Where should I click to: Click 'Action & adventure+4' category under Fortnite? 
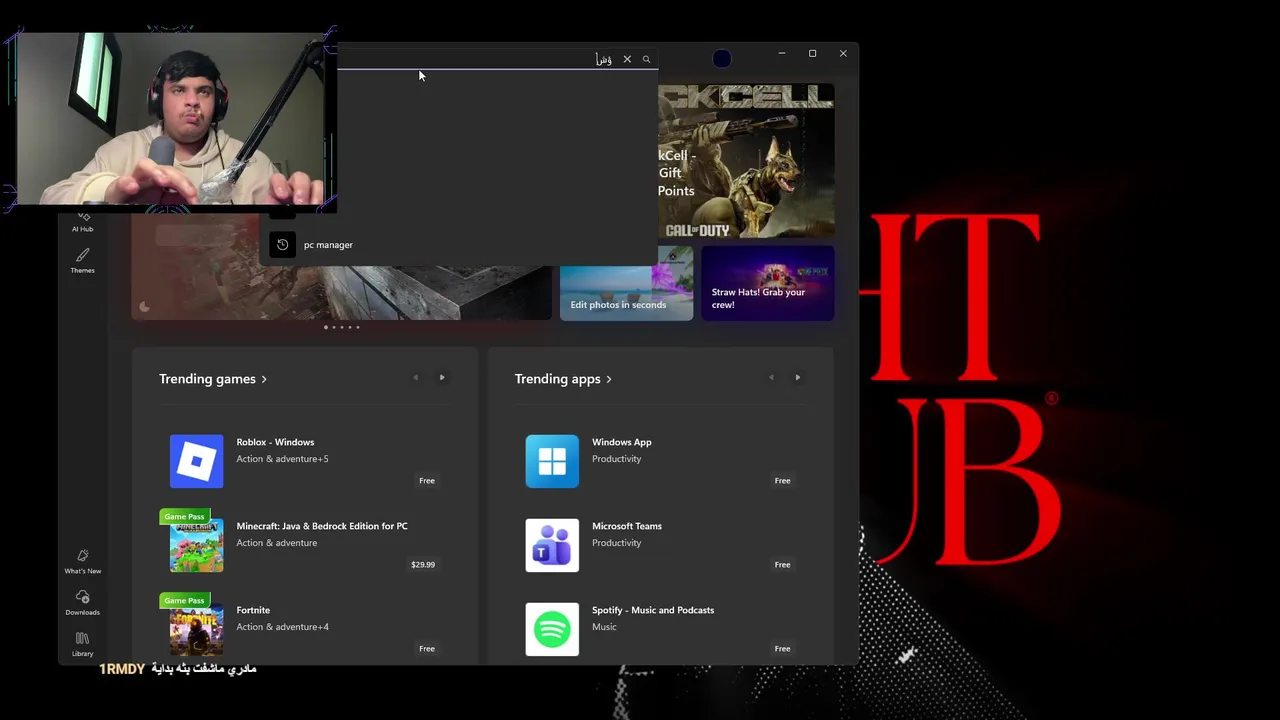282,627
